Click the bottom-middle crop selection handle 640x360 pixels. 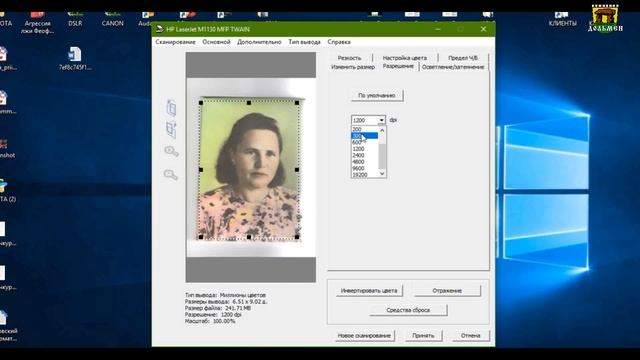click(249, 237)
